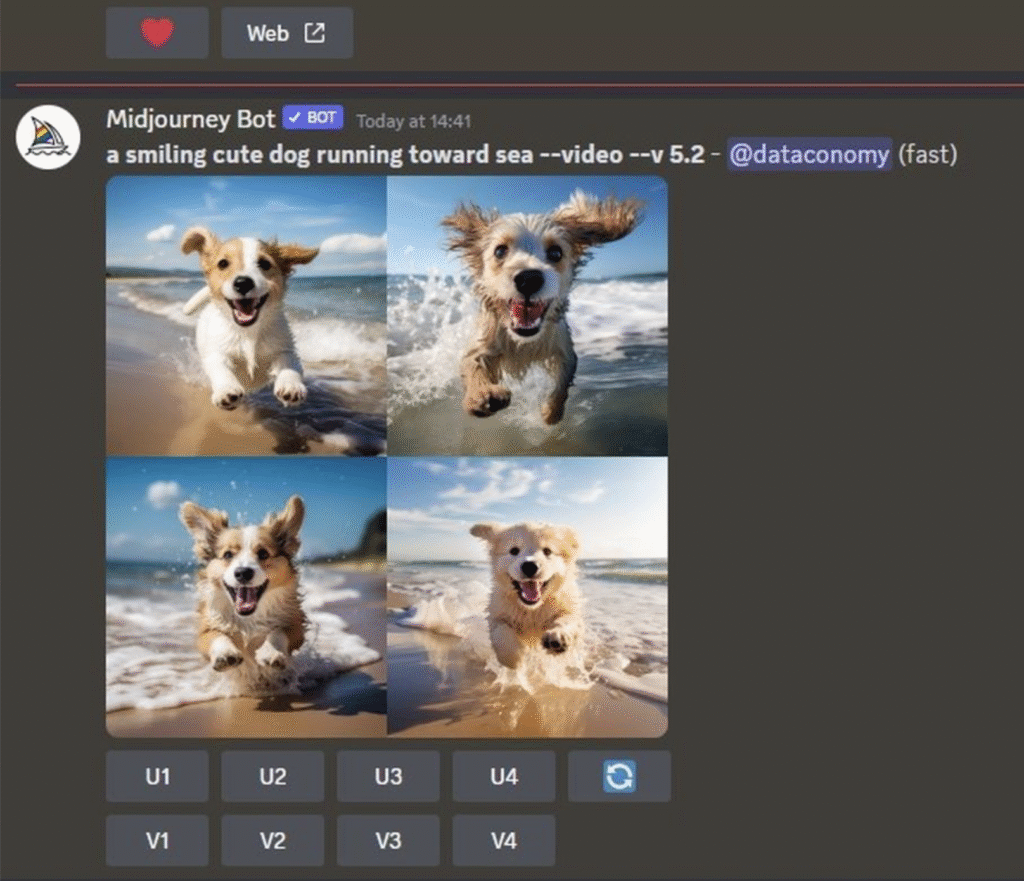1024x881 pixels.
Task: Open the bottom-right fluffy puppy image
Action: tap(528, 597)
